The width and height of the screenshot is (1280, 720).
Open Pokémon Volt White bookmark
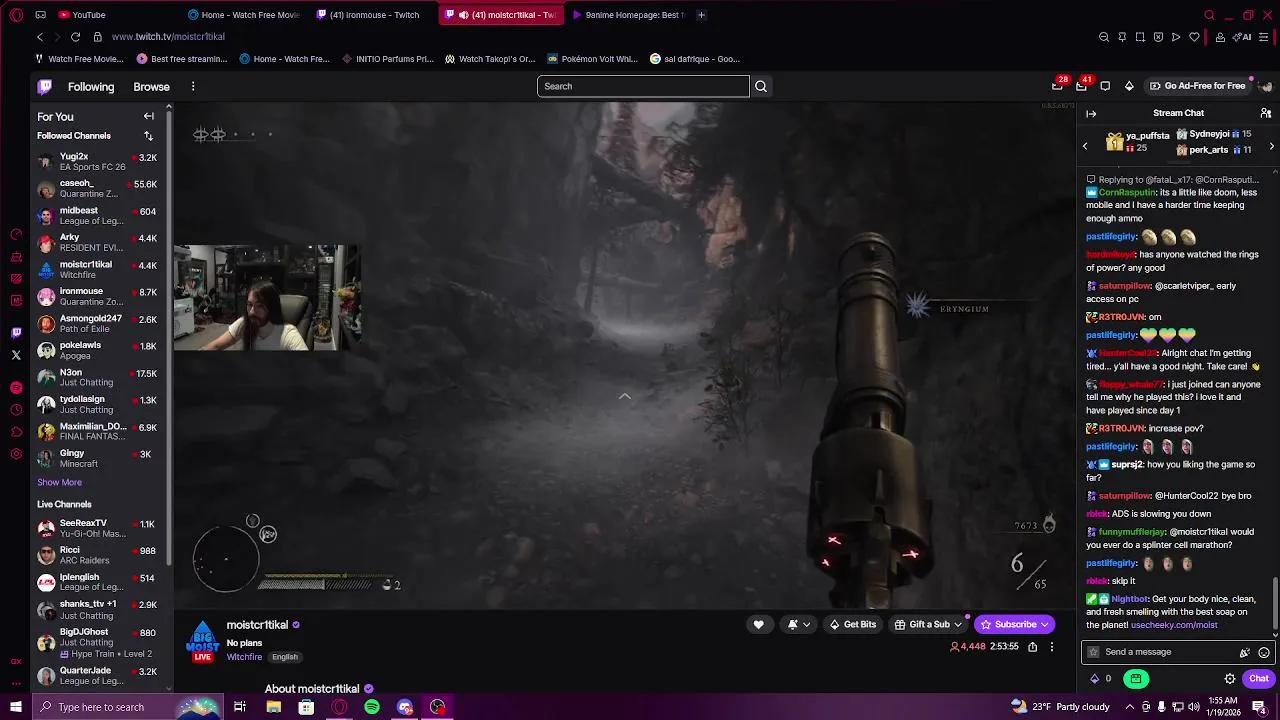pos(592,59)
